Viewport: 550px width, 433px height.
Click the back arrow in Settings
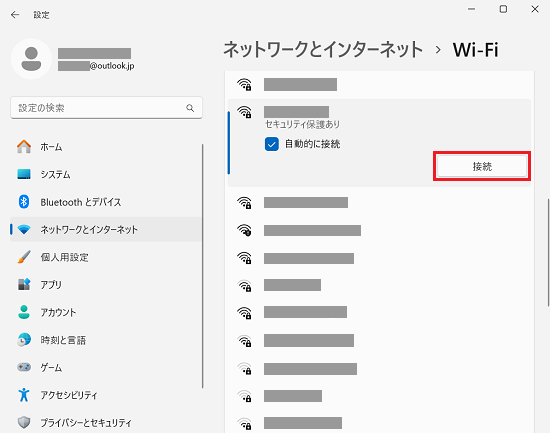[x=15, y=15]
